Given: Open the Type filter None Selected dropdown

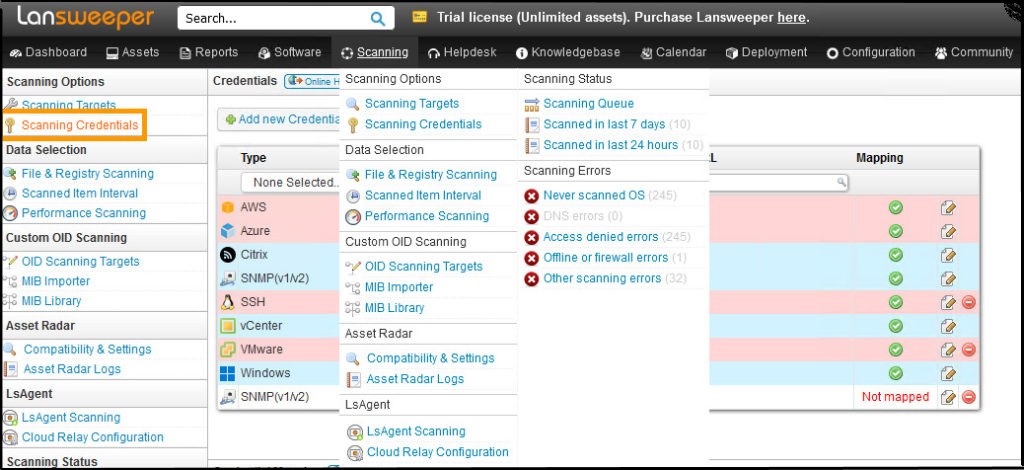Looking at the screenshot, I should [291, 183].
